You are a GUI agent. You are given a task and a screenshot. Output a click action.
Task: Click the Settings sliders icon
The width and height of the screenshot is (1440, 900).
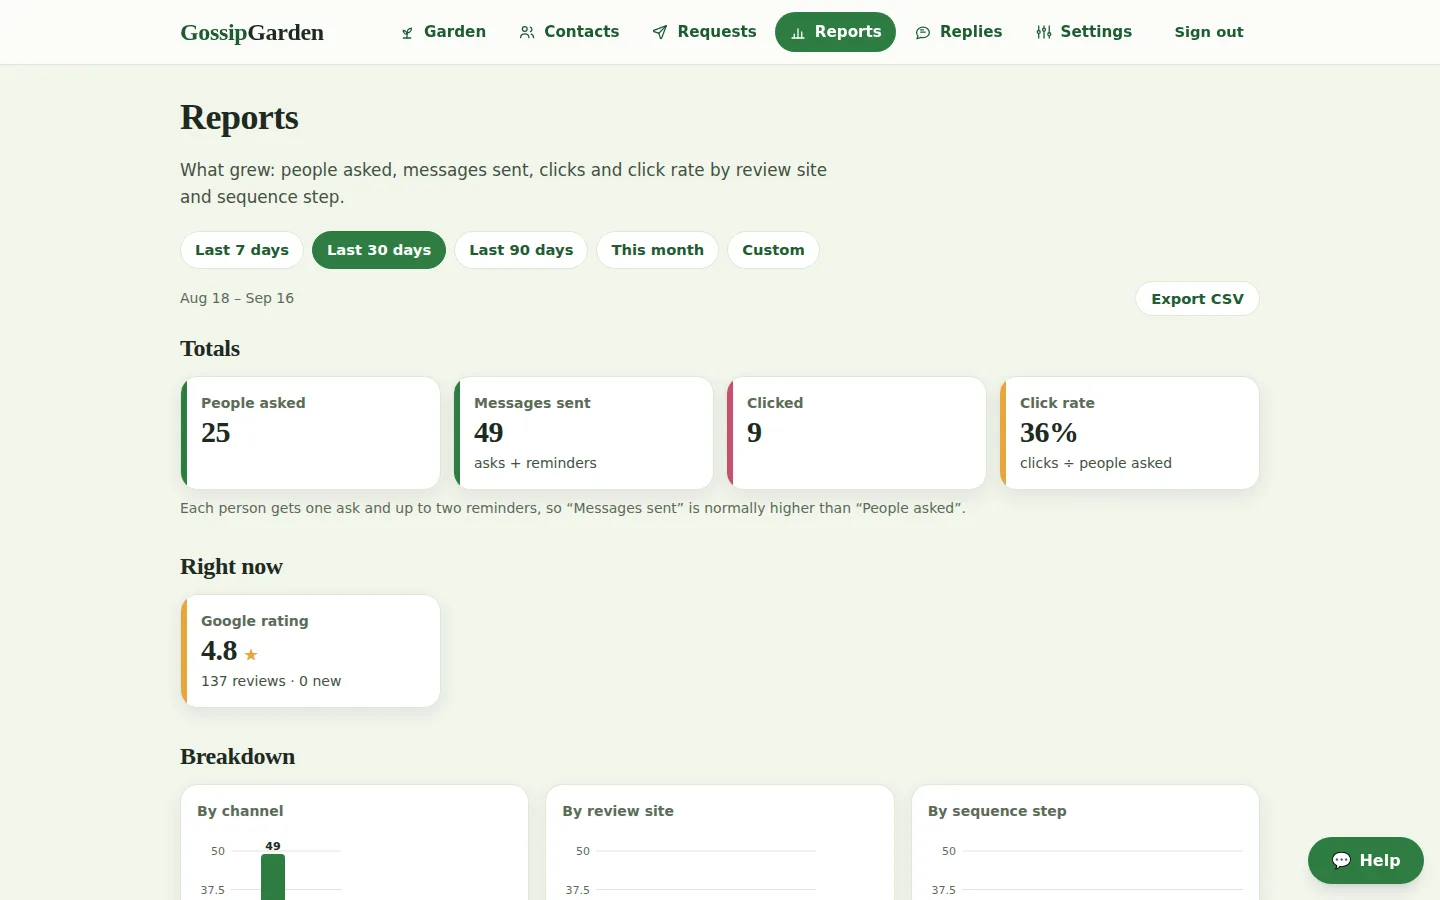point(1044,33)
